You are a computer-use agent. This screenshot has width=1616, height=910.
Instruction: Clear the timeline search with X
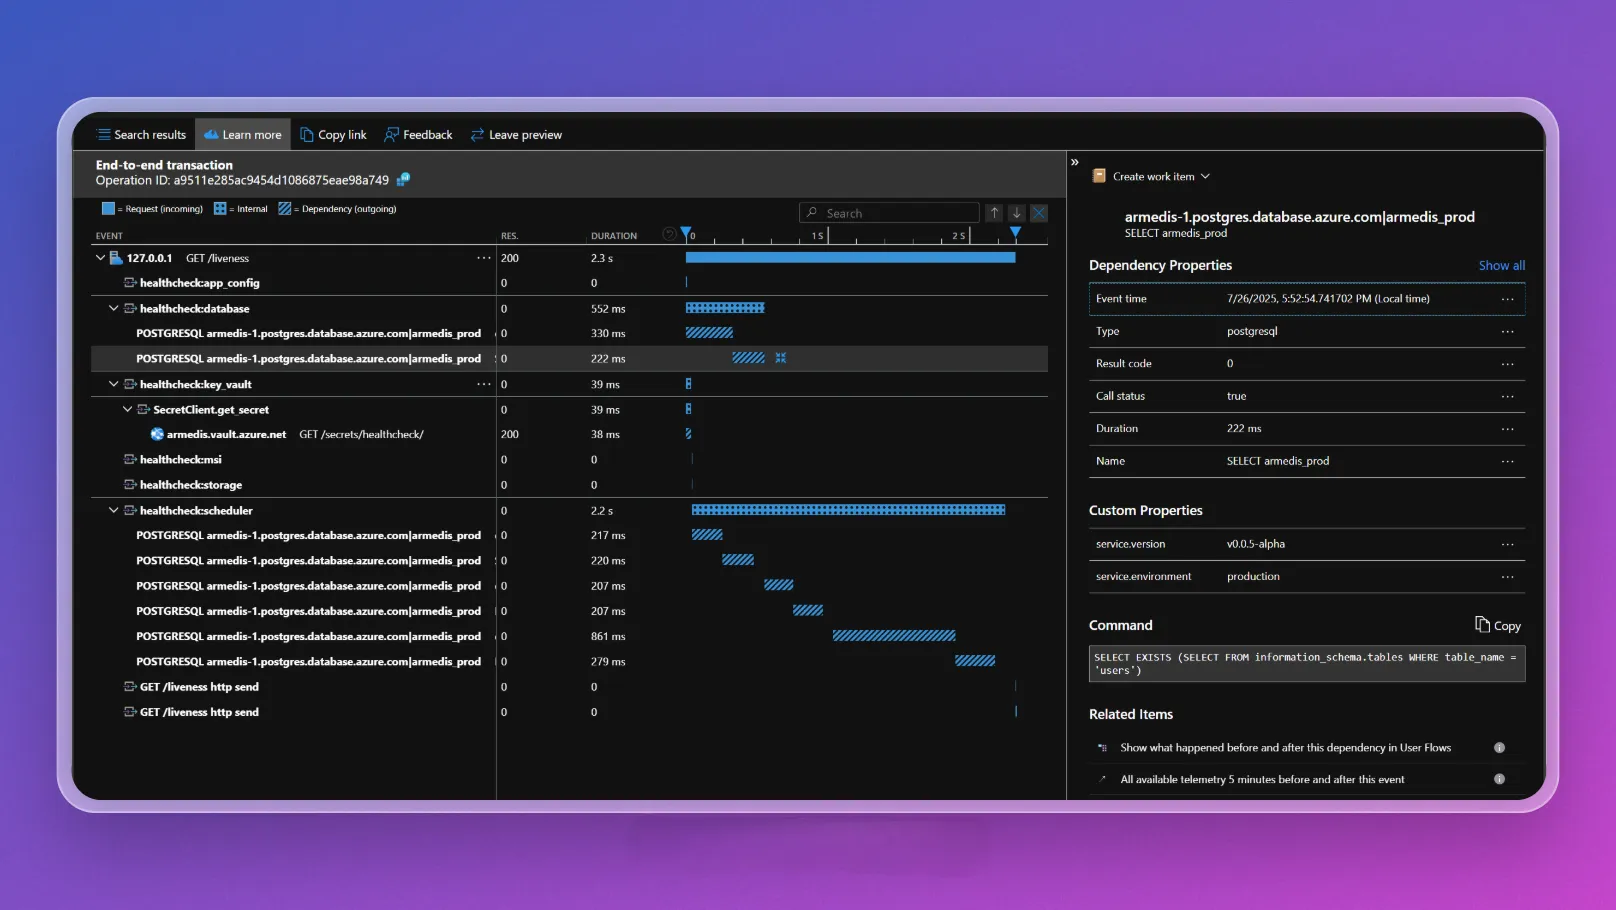(x=1039, y=213)
